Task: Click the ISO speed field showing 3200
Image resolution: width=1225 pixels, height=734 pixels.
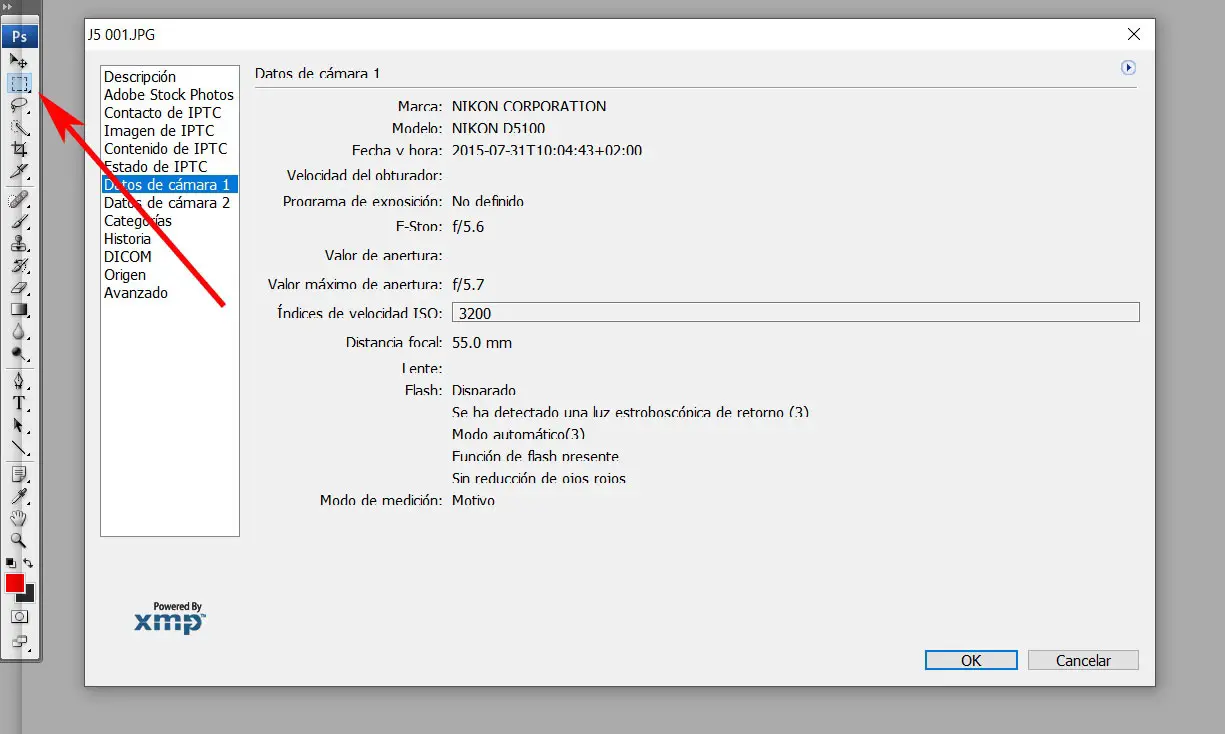Action: [x=796, y=313]
